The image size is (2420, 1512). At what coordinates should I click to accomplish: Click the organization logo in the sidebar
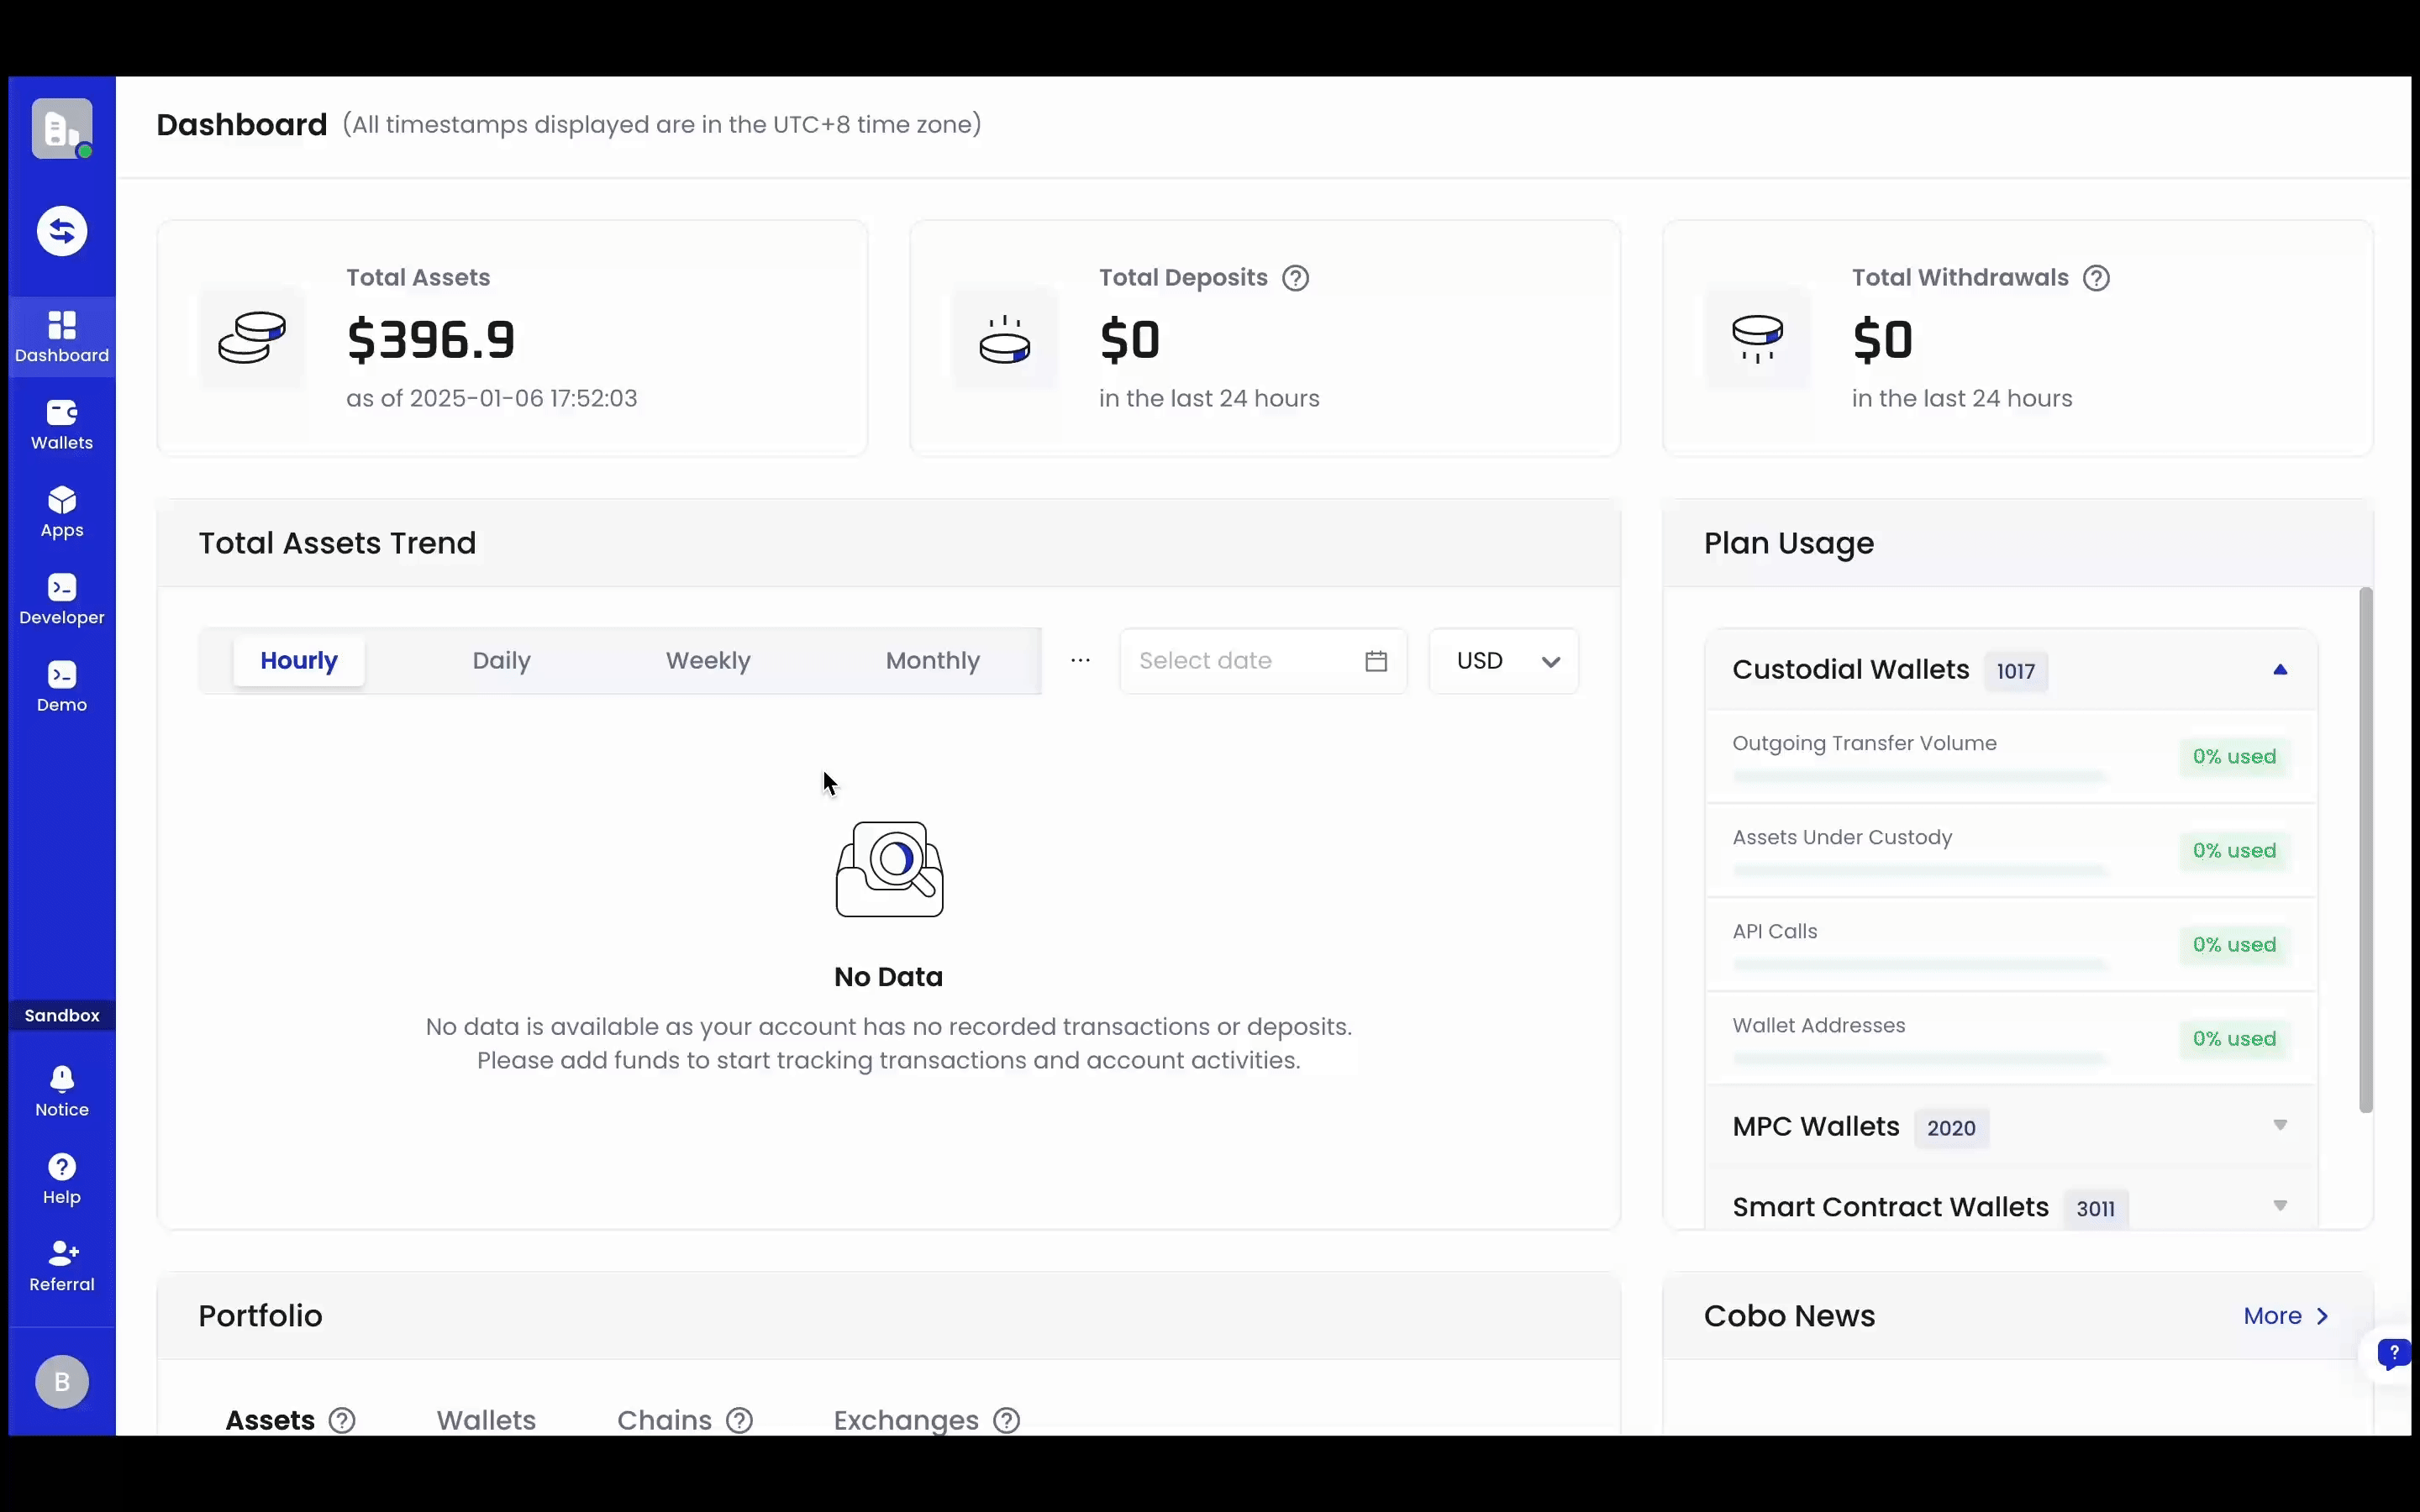tap(62, 128)
